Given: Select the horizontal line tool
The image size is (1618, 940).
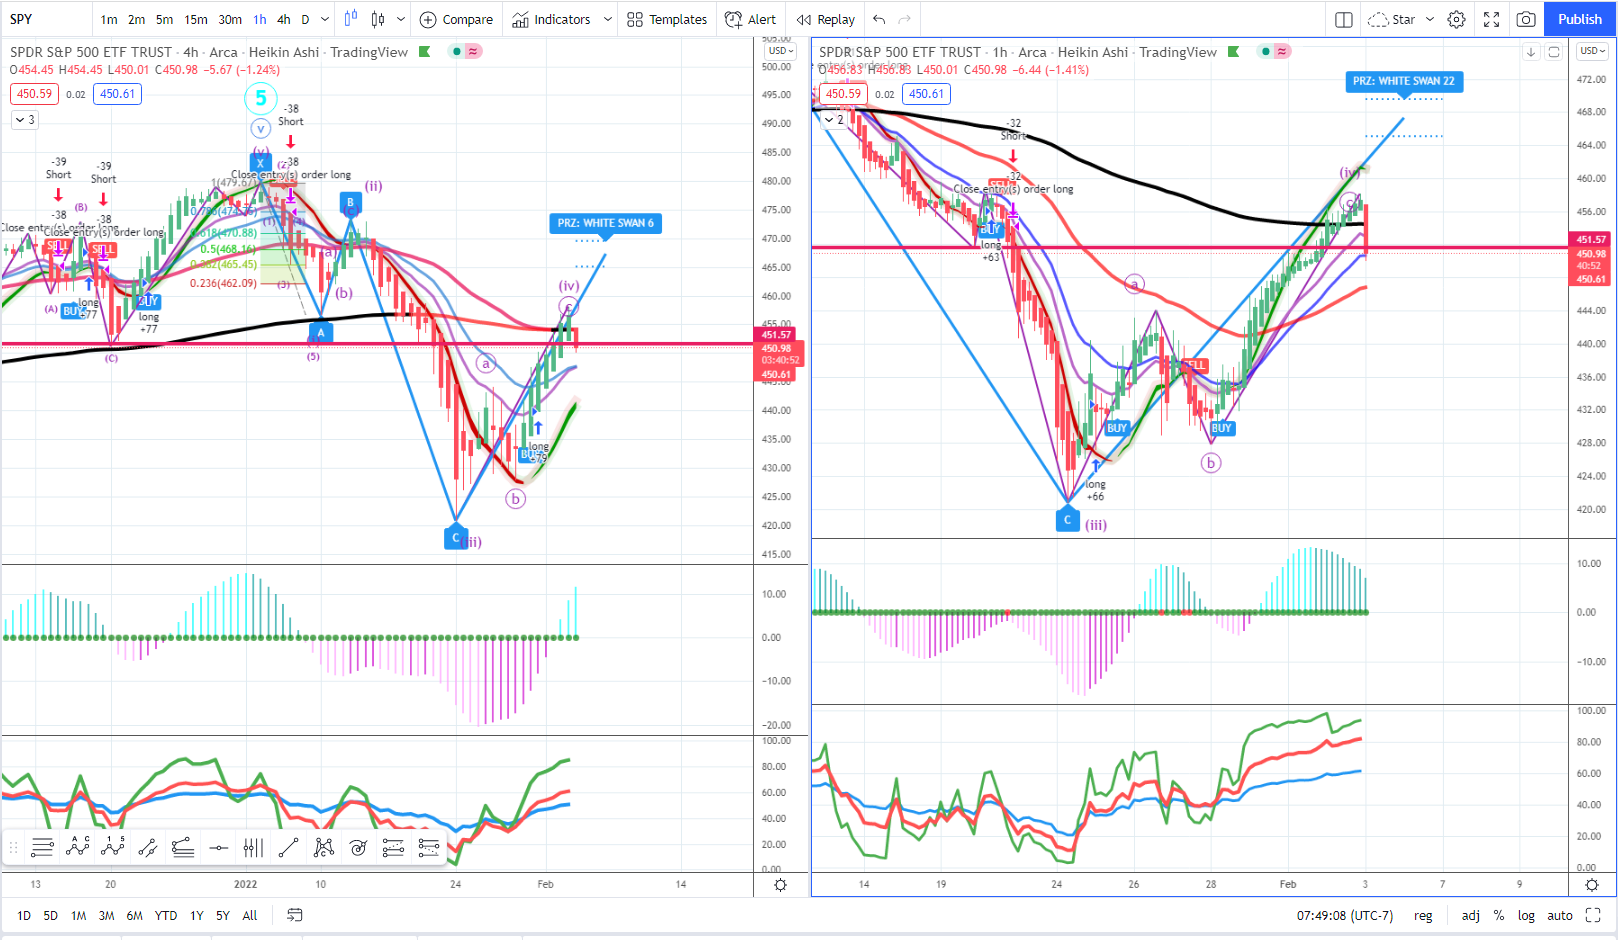Looking at the screenshot, I should point(218,848).
